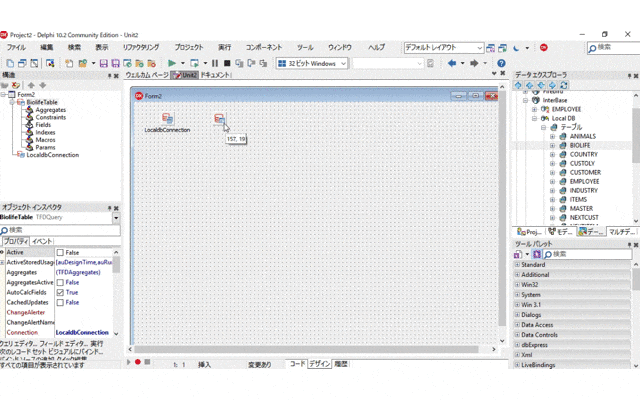Open the ファイル menu

click(16, 47)
